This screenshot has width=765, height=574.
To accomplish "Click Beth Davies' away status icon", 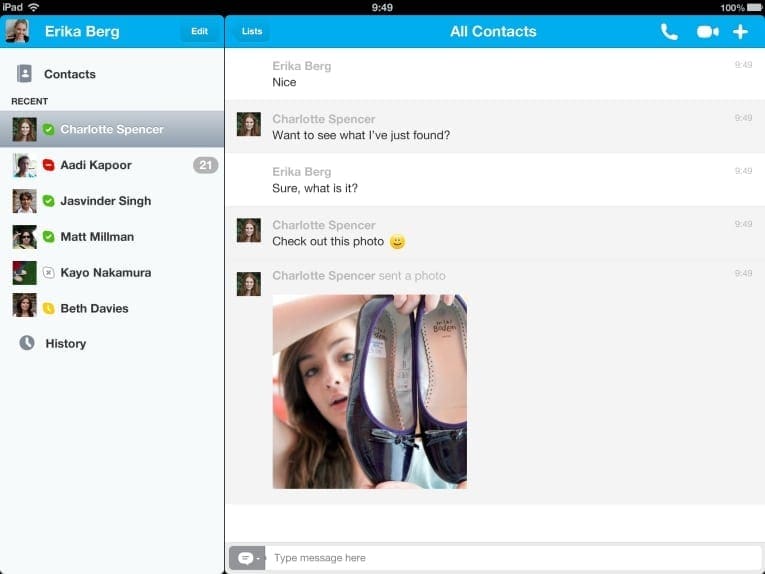I will 48,308.
